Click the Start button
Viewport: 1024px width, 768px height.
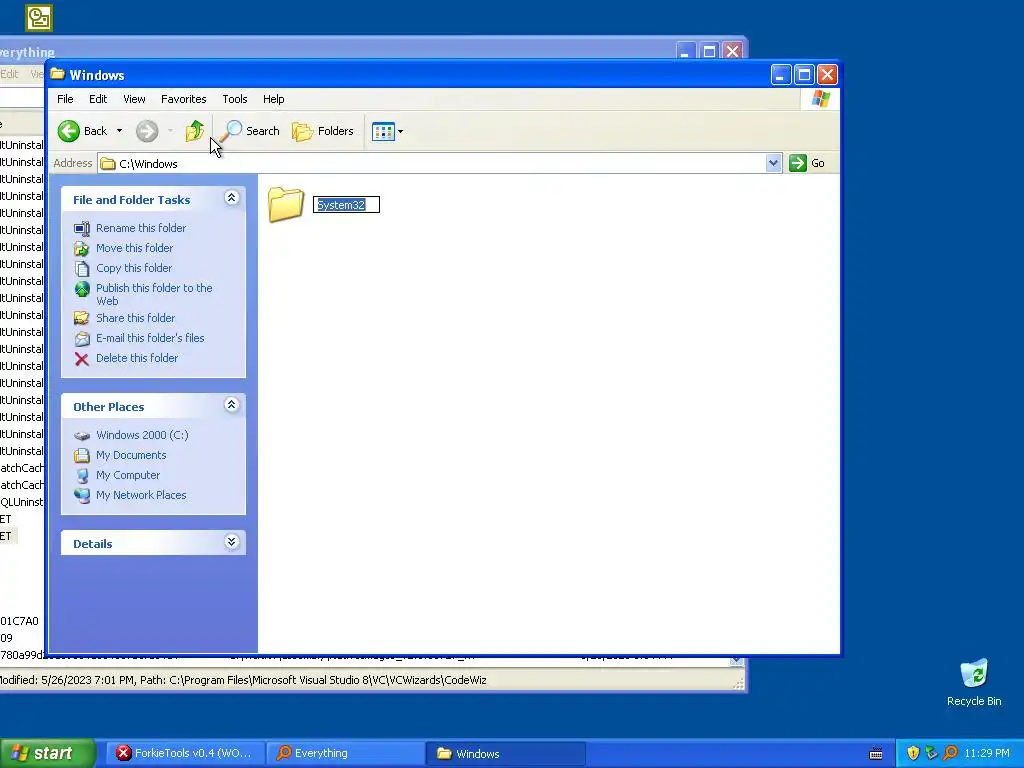point(47,753)
